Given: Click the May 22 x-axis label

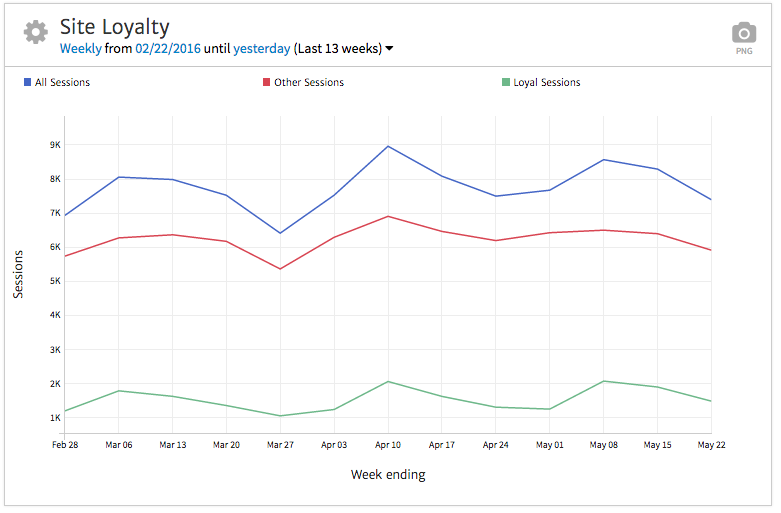Looking at the screenshot, I should (x=711, y=445).
